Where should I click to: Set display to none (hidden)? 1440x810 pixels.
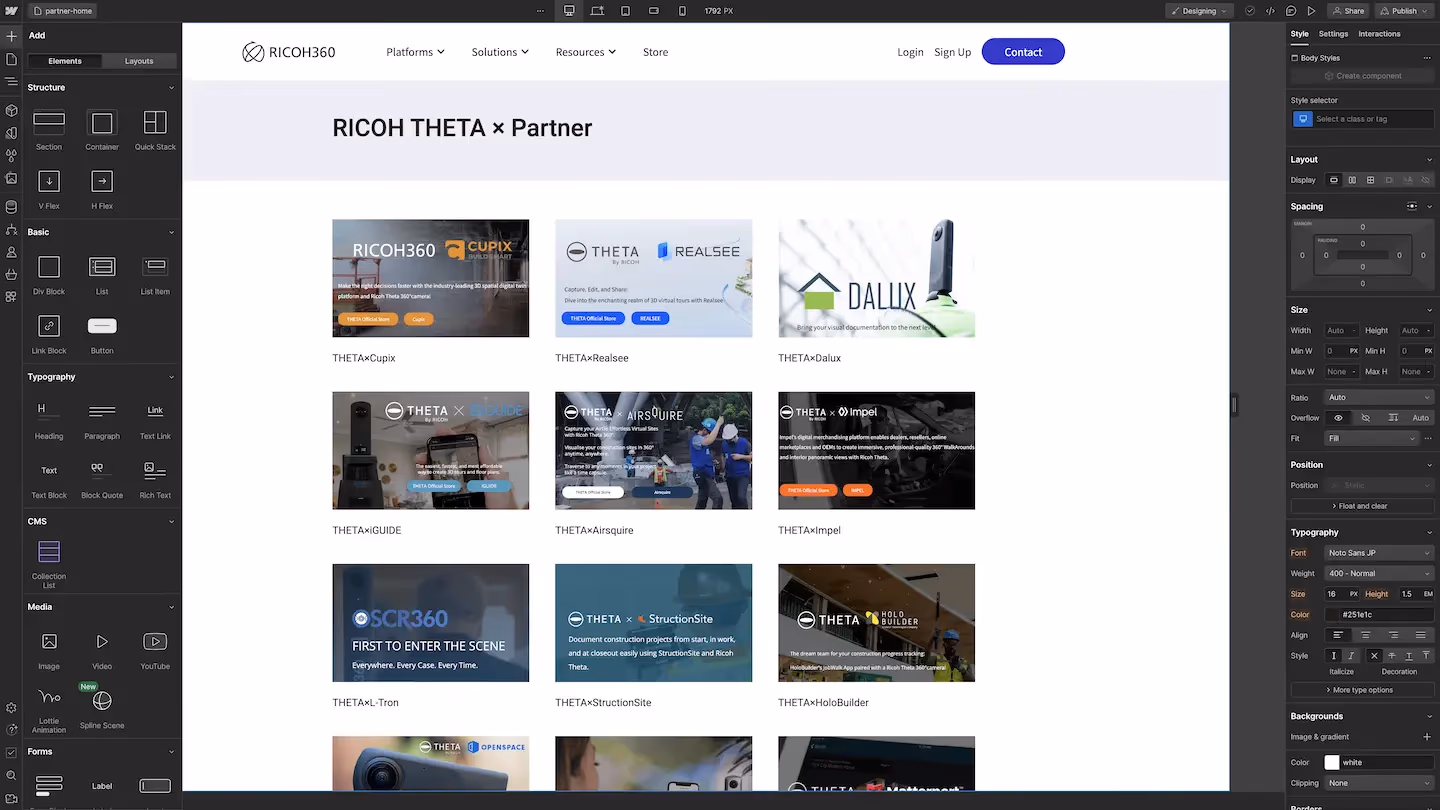1426,180
